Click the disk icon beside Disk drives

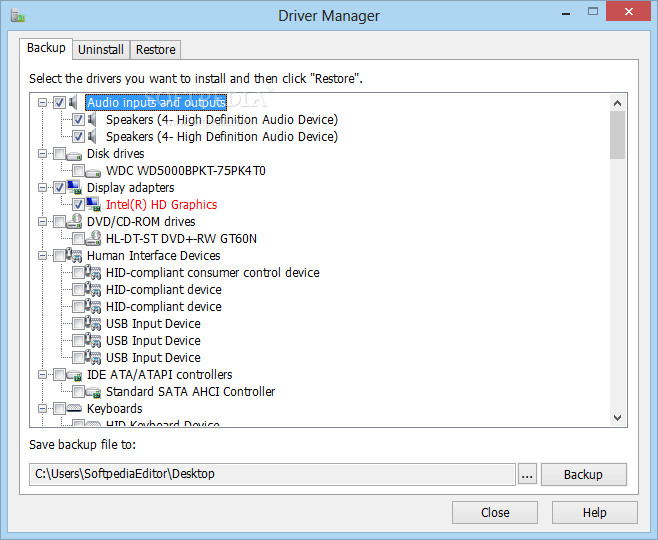coord(74,155)
